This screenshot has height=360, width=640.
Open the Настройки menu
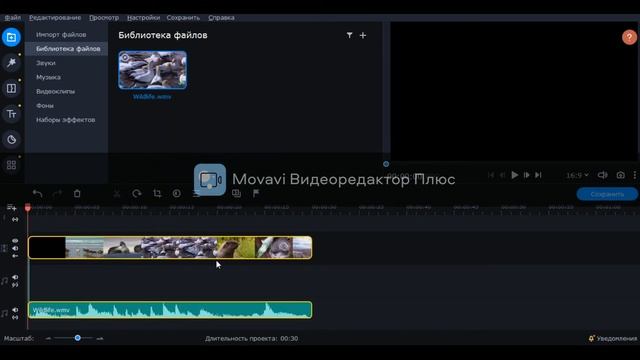click(x=143, y=18)
